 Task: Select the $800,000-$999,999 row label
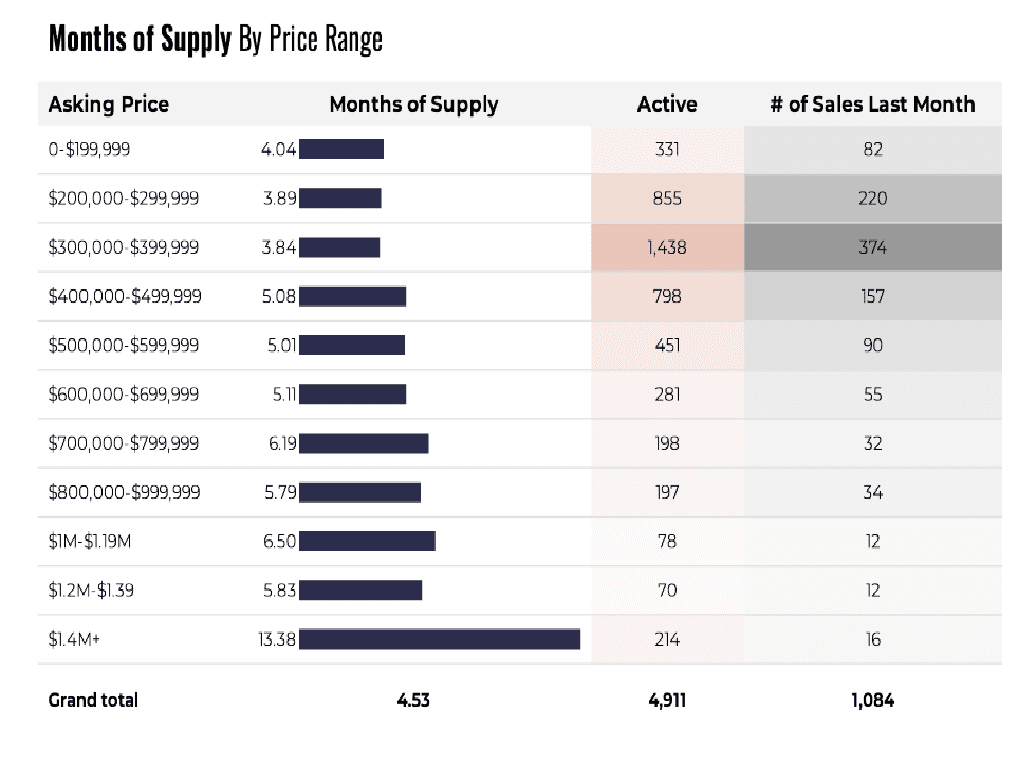(x=124, y=492)
